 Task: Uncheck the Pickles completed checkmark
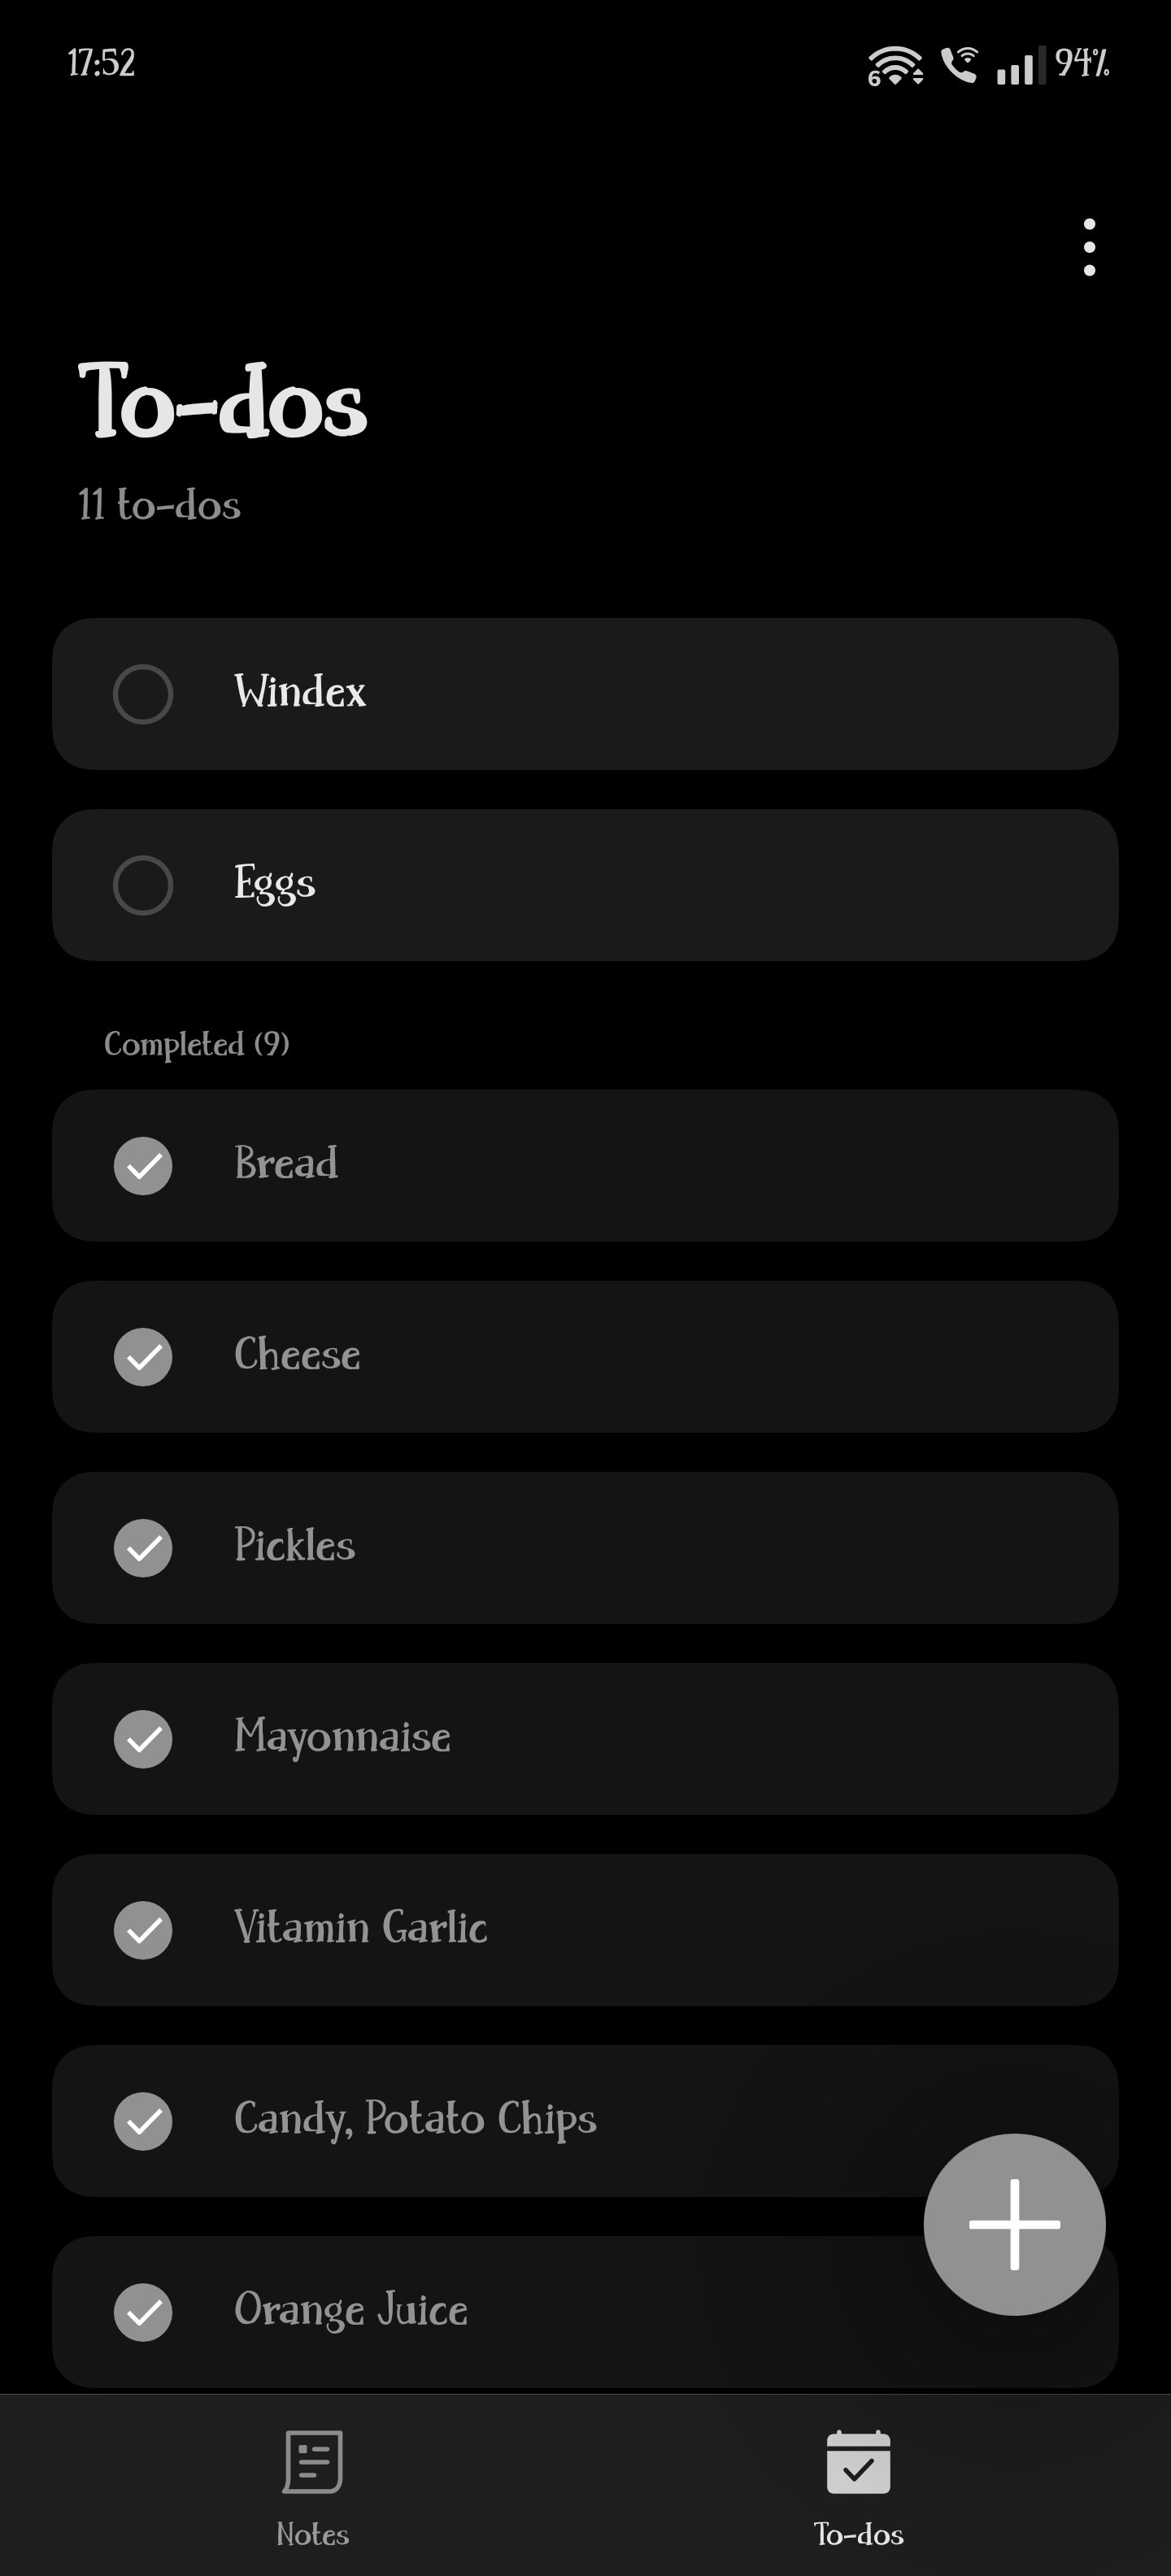[143, 1548]
